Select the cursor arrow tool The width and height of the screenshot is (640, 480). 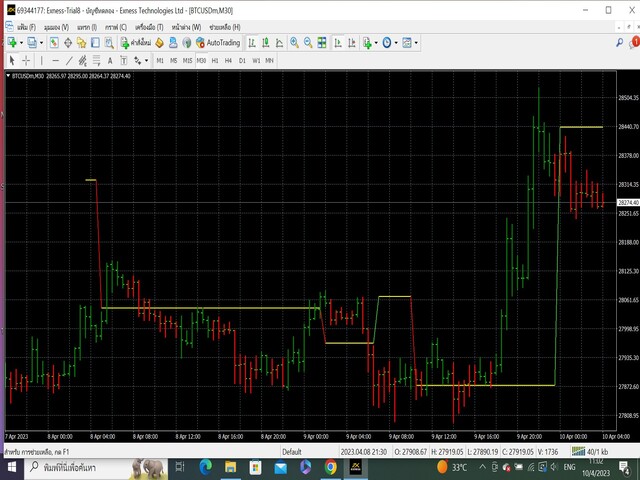12,60
